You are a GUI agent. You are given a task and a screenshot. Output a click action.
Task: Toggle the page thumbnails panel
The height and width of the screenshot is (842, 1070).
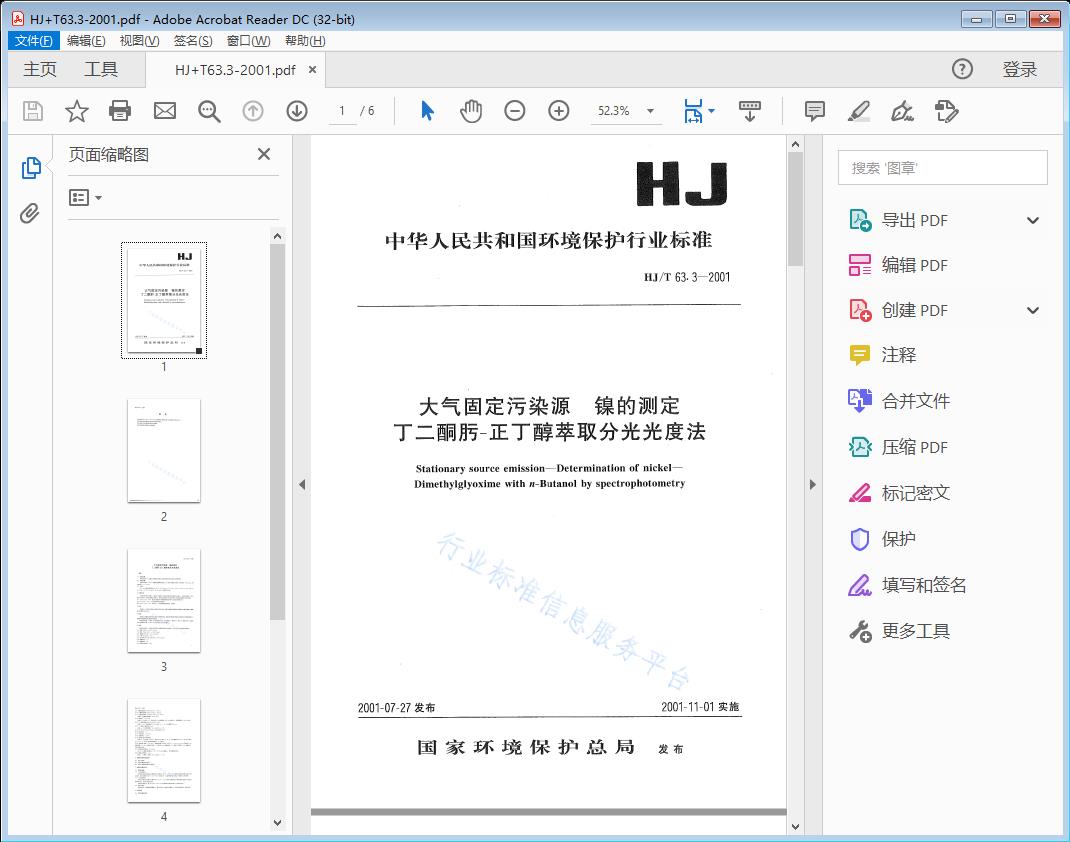(x=31, y=168)
